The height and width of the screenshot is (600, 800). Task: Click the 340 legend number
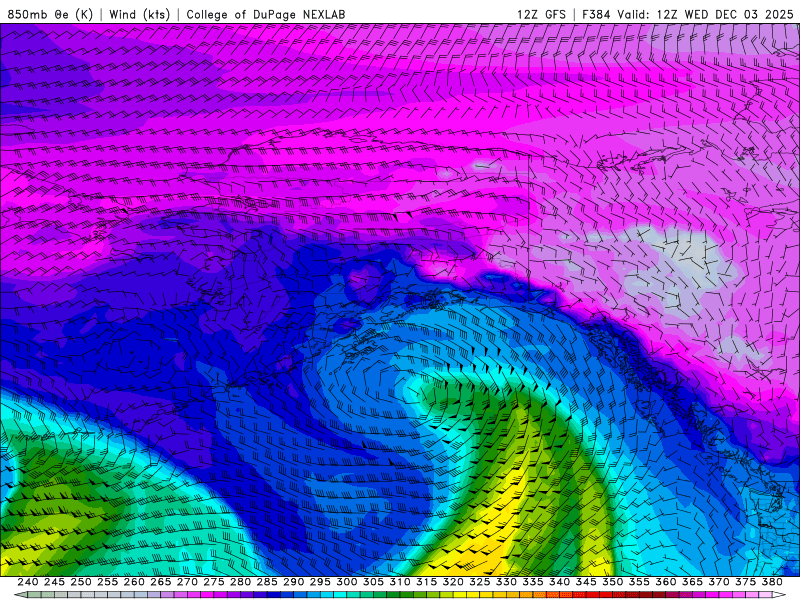559,582
